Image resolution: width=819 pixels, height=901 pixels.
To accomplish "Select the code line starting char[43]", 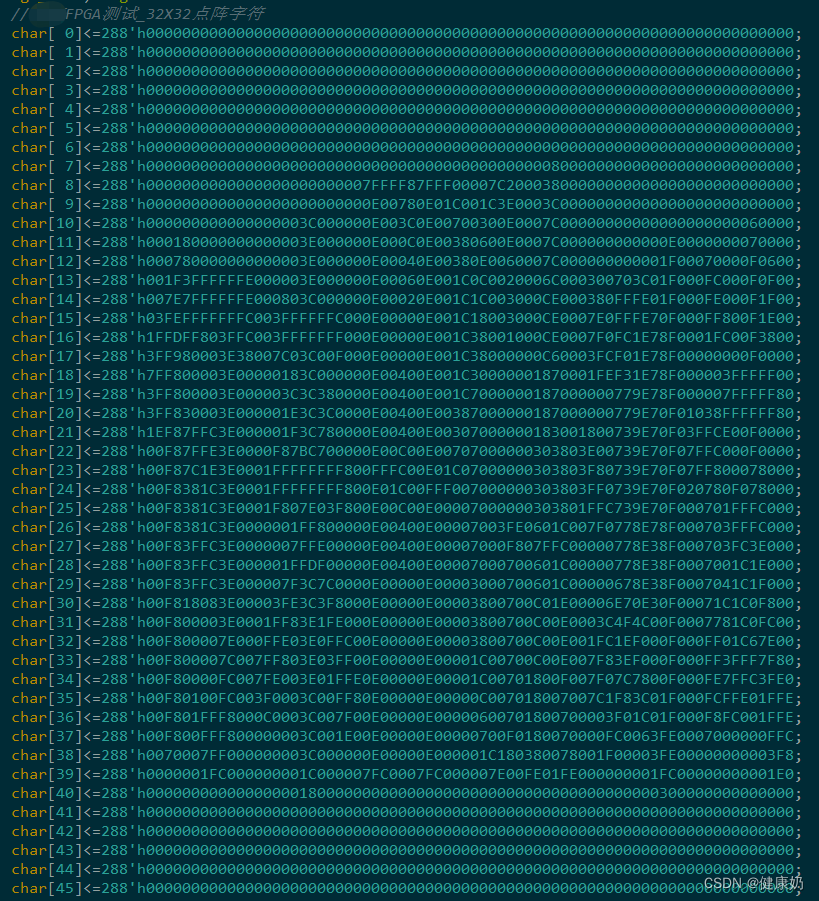I will [406, 850].
